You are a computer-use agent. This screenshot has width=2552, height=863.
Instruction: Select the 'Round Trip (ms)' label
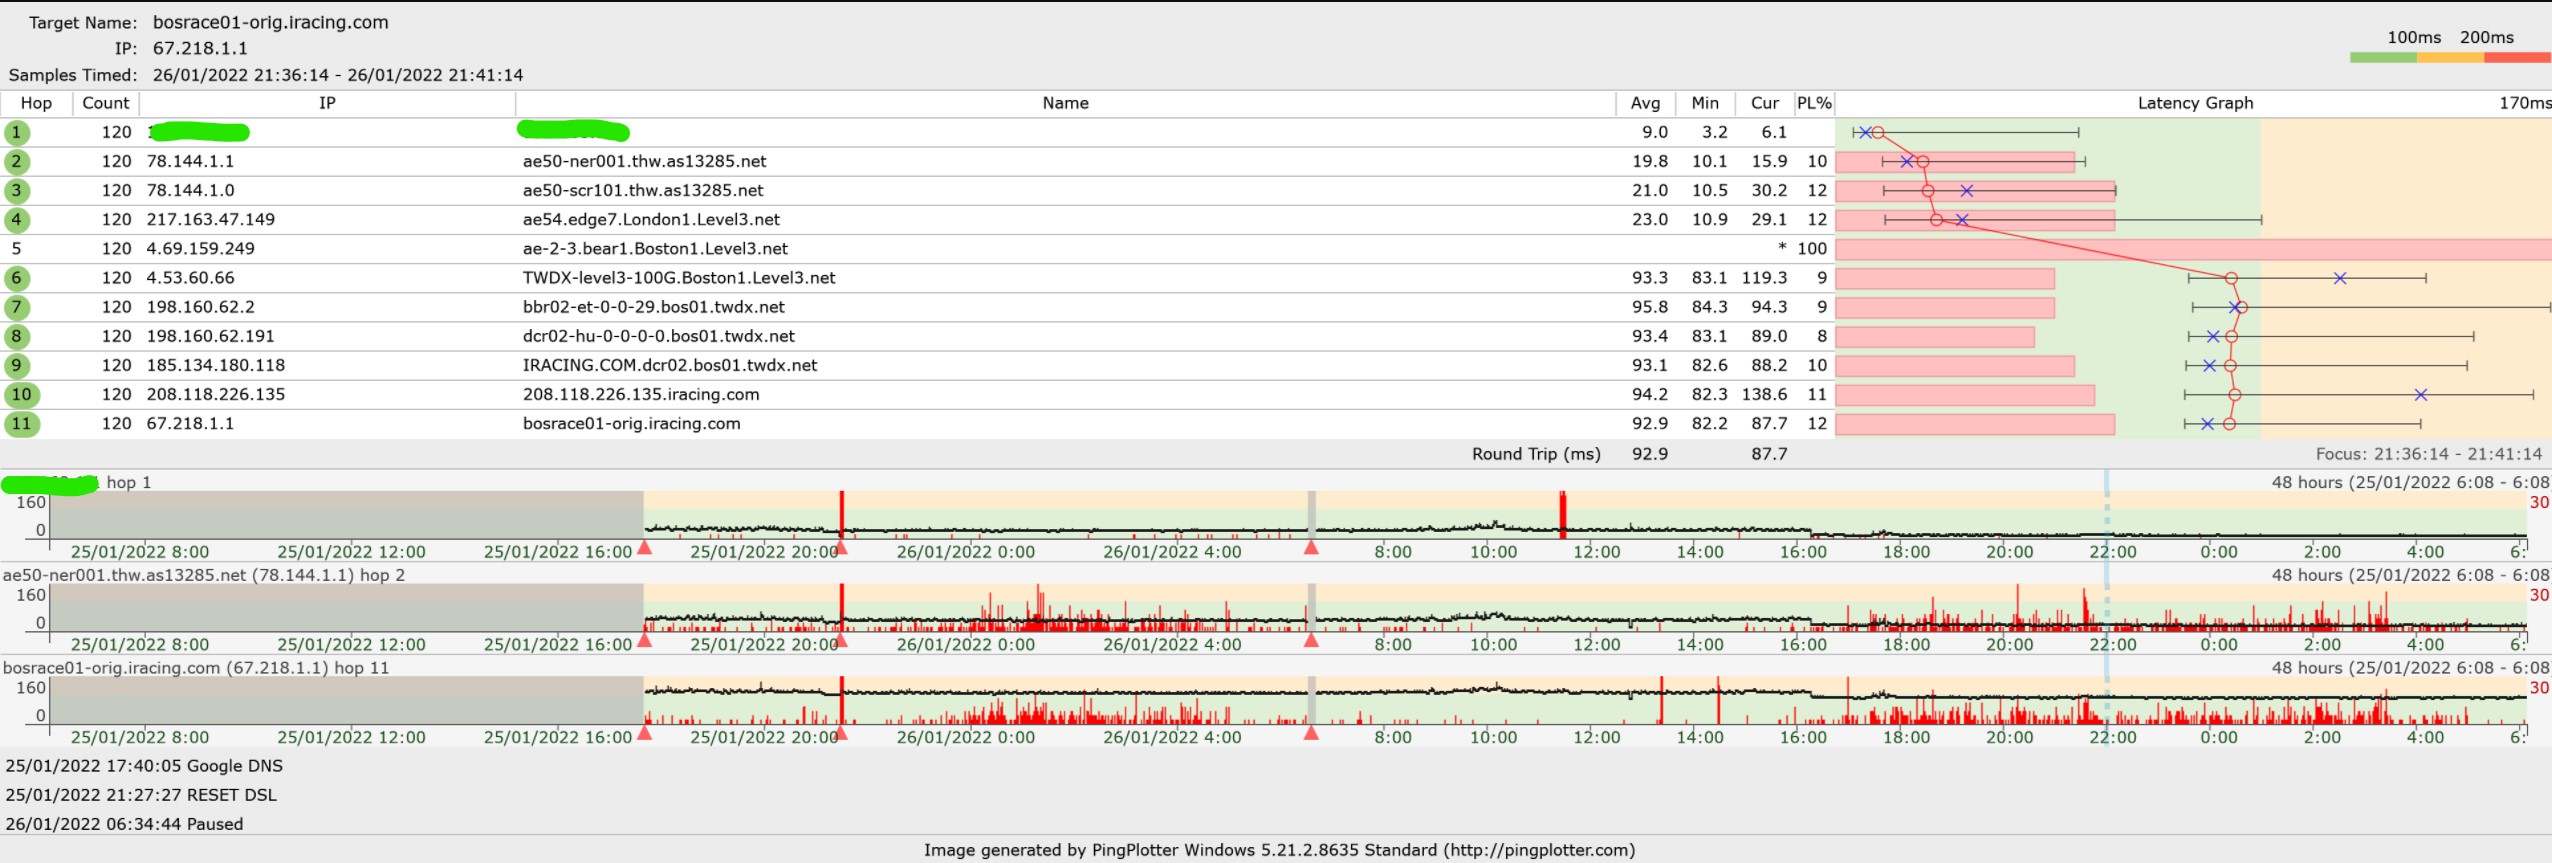pos(1536,454)
